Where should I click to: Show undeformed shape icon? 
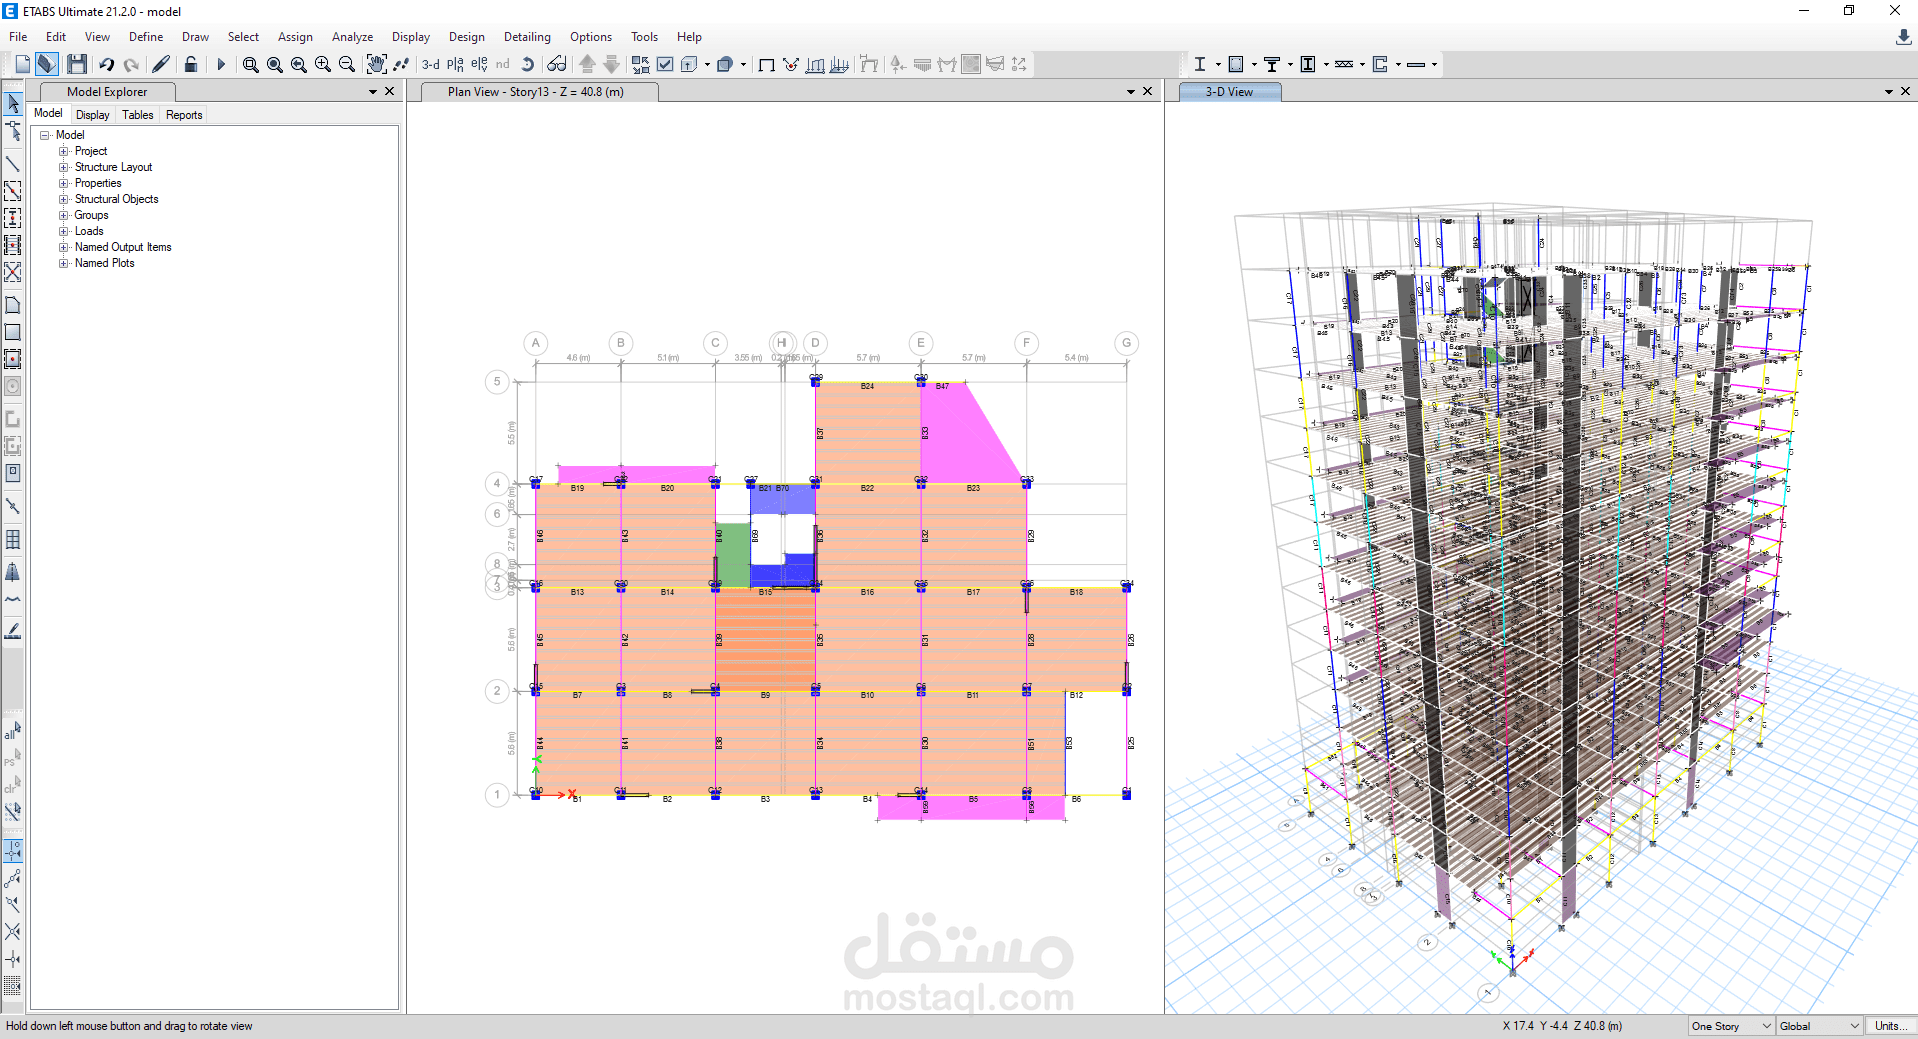click(767, 64)
